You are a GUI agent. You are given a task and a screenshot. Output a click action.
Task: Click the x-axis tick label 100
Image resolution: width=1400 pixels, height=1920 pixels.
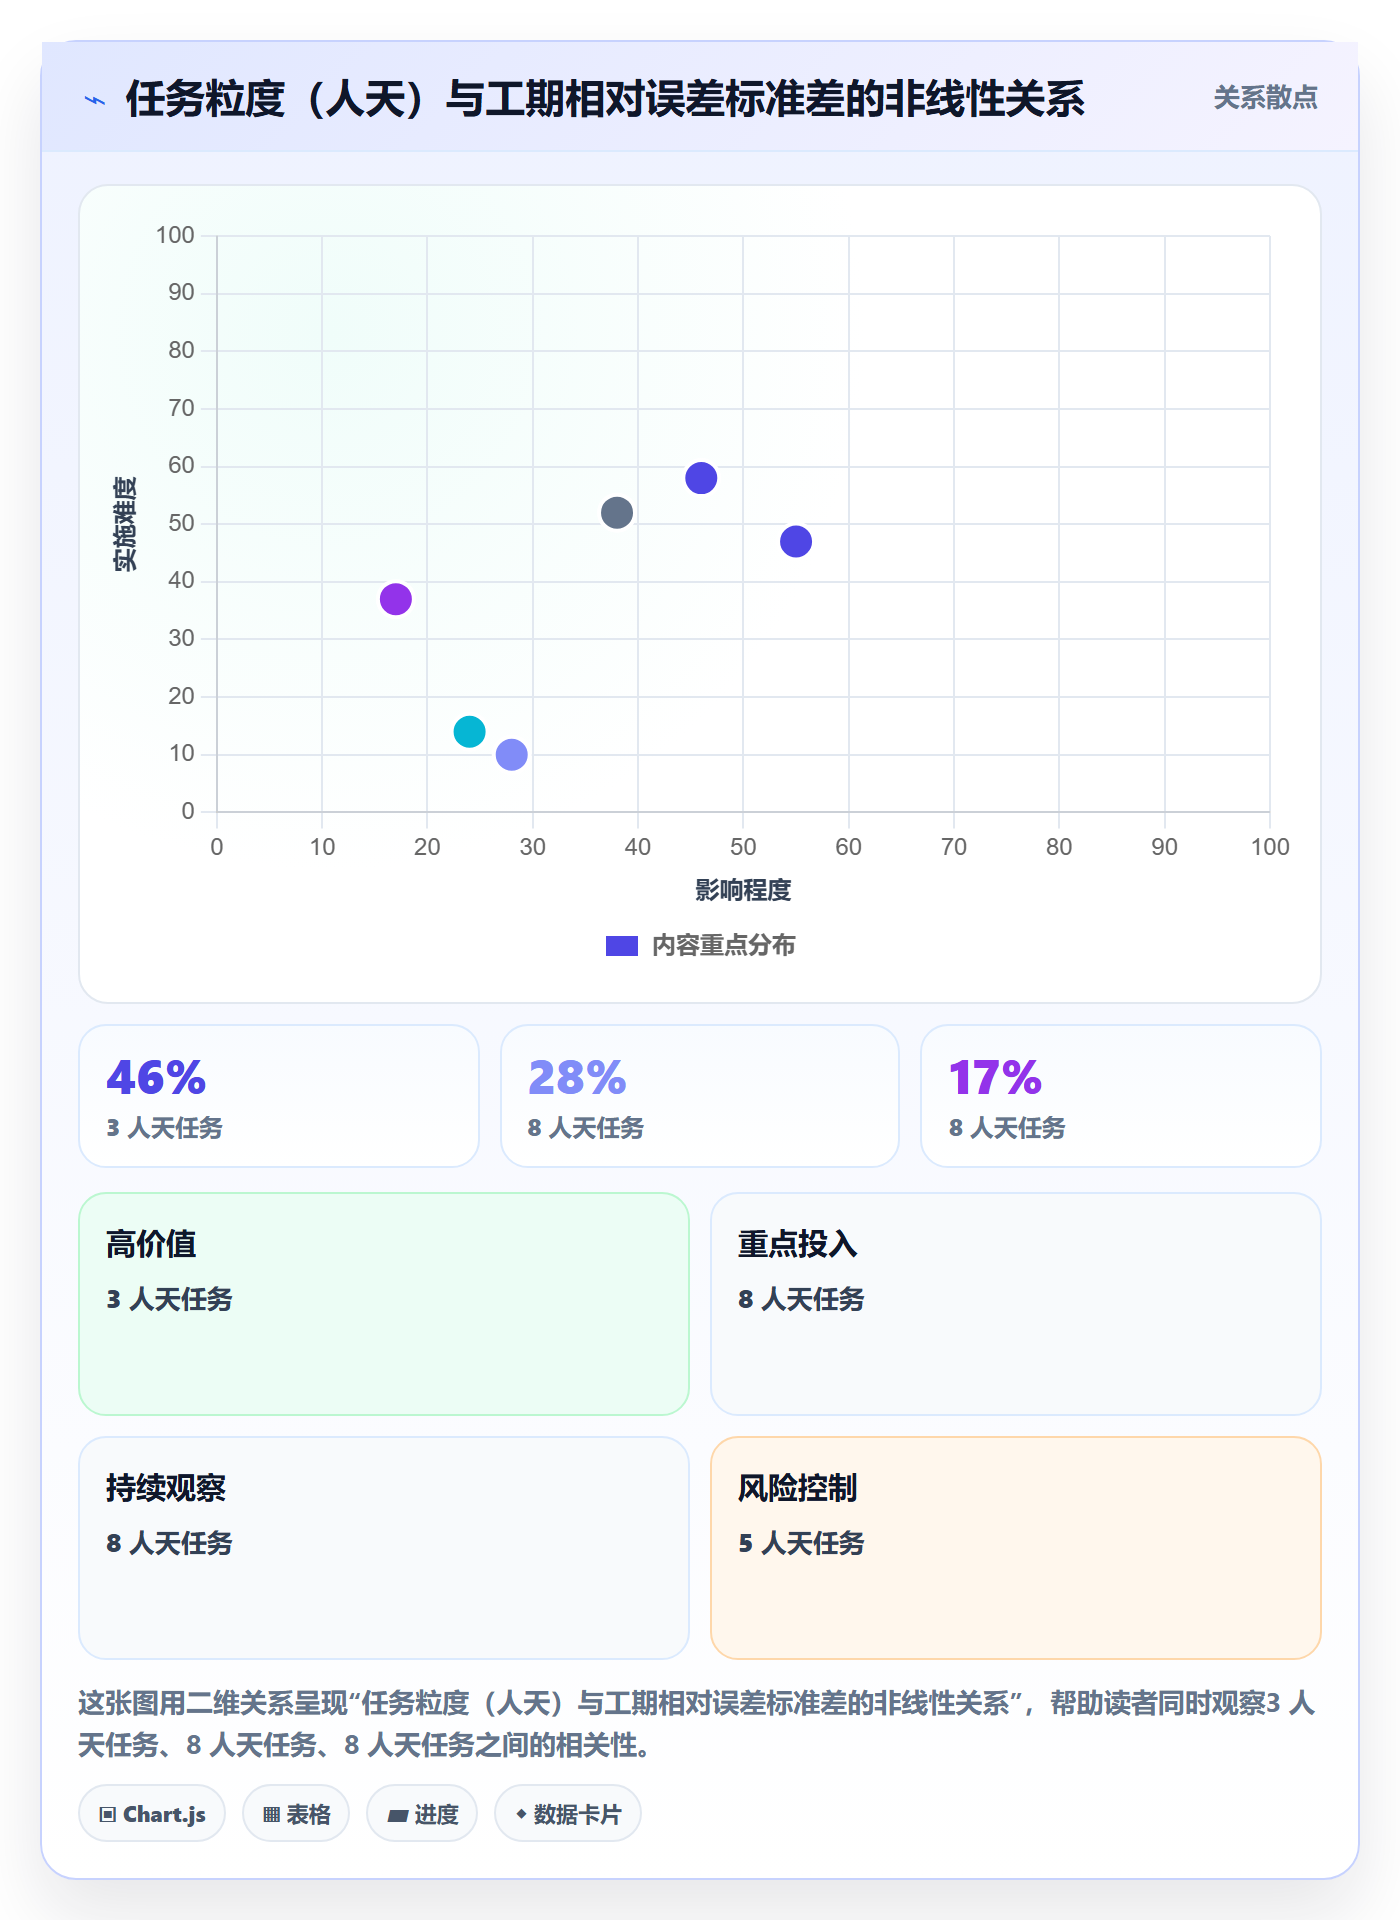coord(1270,847)
